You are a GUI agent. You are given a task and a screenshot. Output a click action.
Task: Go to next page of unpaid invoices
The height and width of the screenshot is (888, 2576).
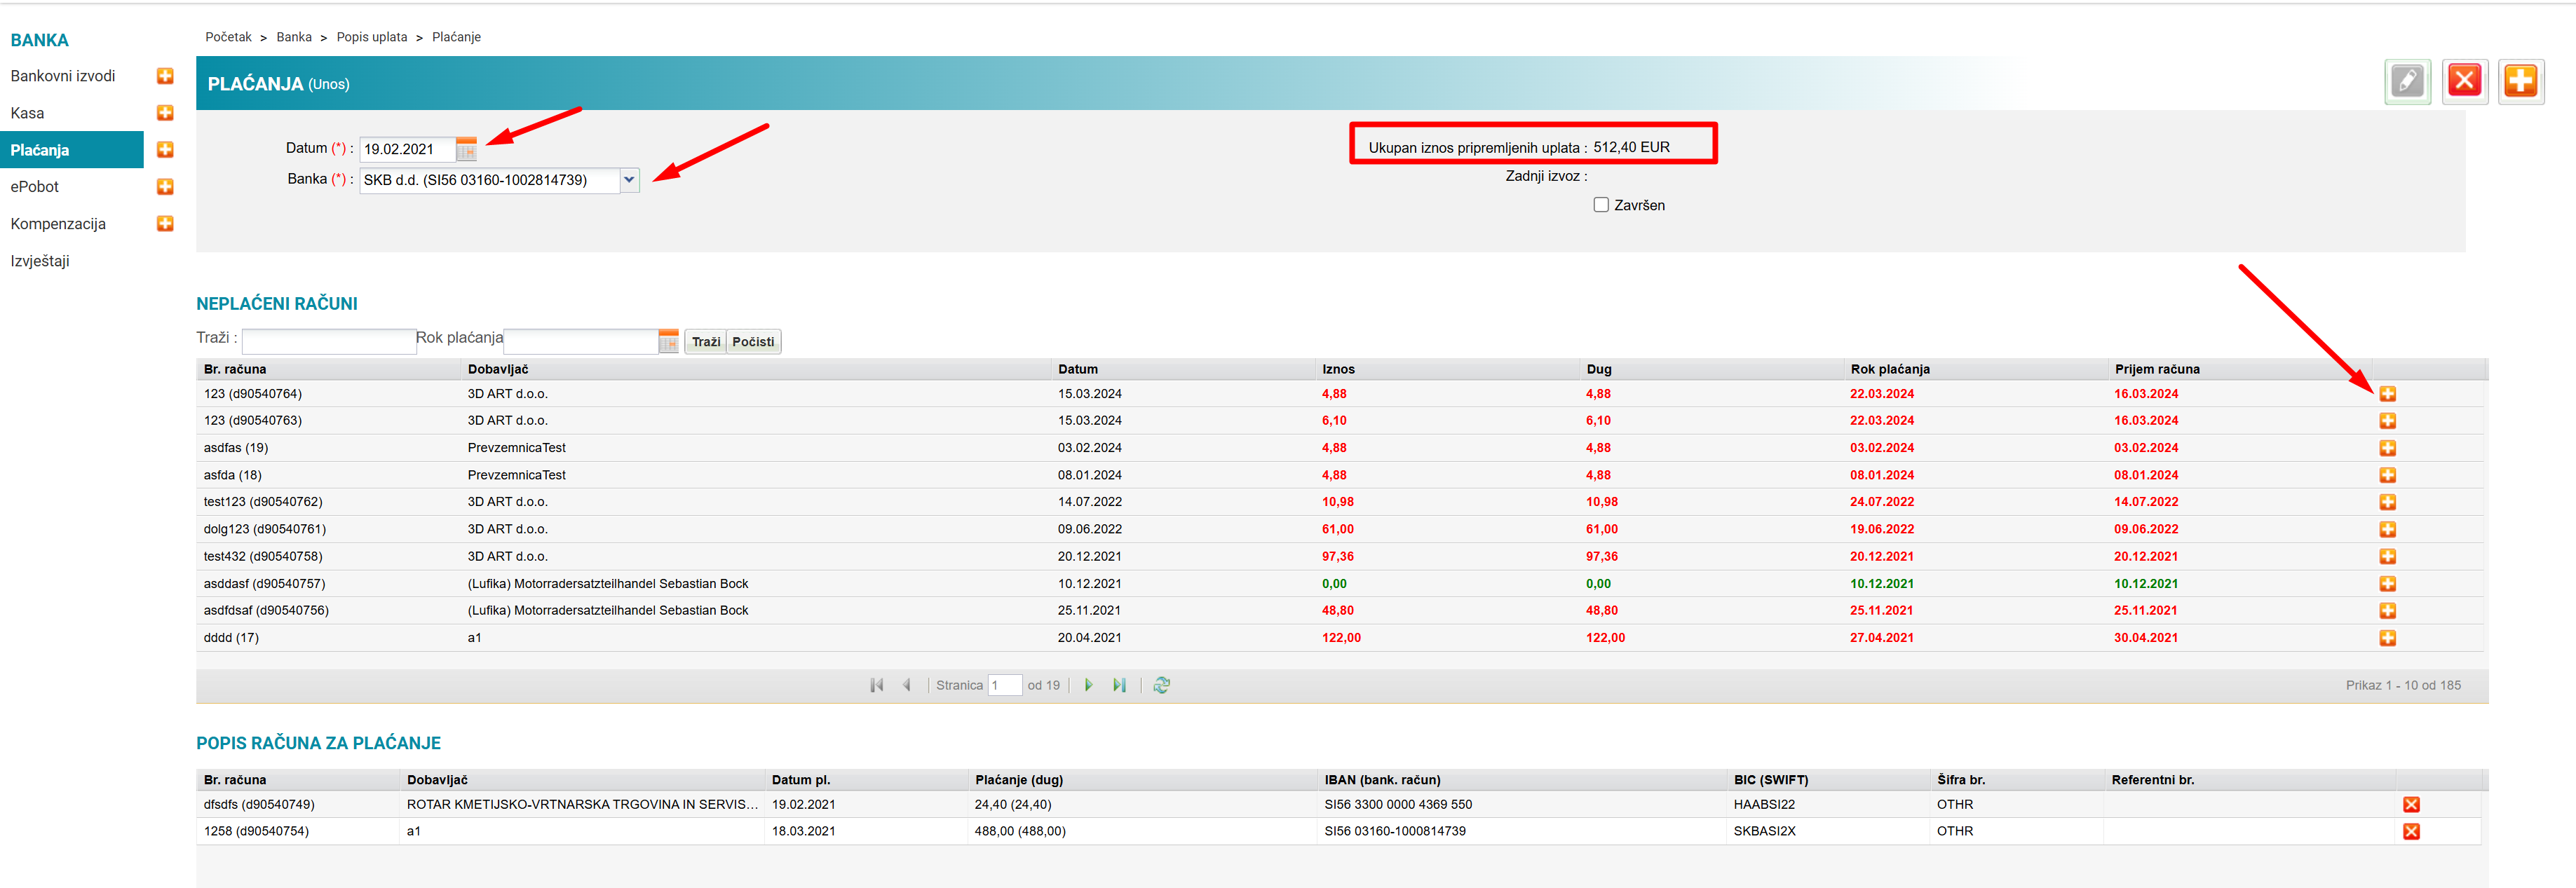coord(1088,685)
